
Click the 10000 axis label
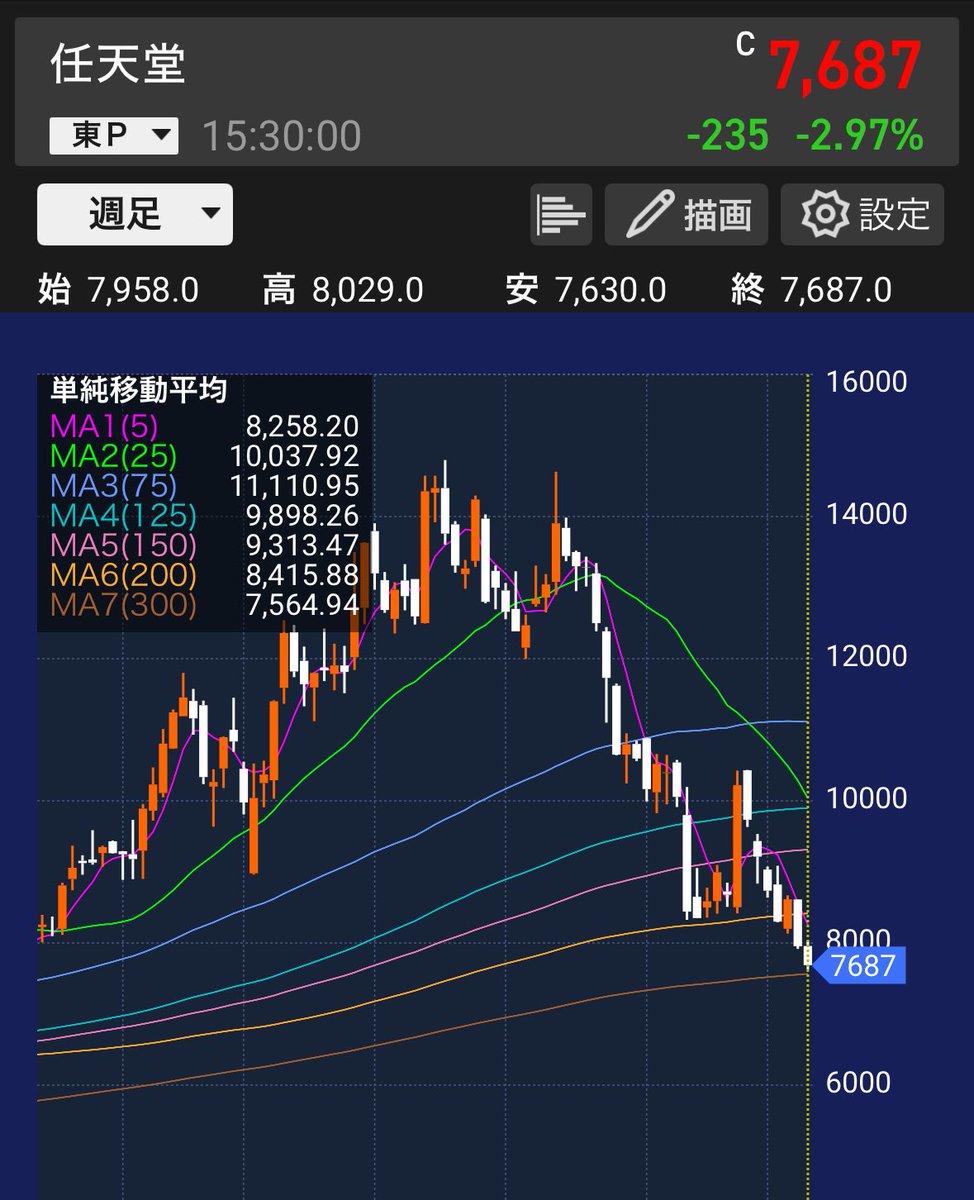pyautogui.click(x=866, y=798)
